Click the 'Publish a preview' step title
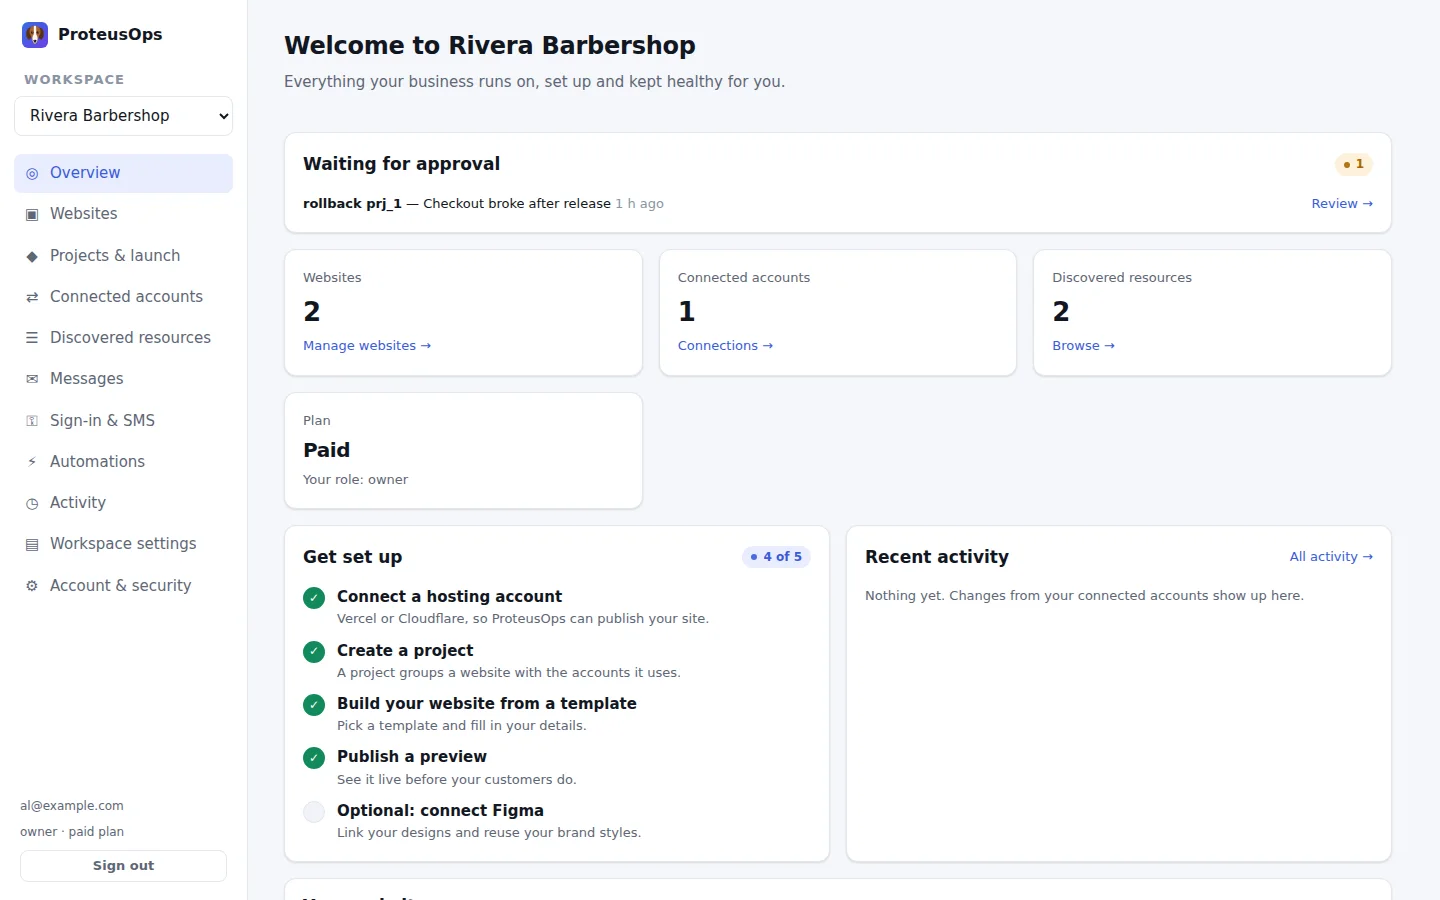The image size is (1440, 900). pos(412,756)
